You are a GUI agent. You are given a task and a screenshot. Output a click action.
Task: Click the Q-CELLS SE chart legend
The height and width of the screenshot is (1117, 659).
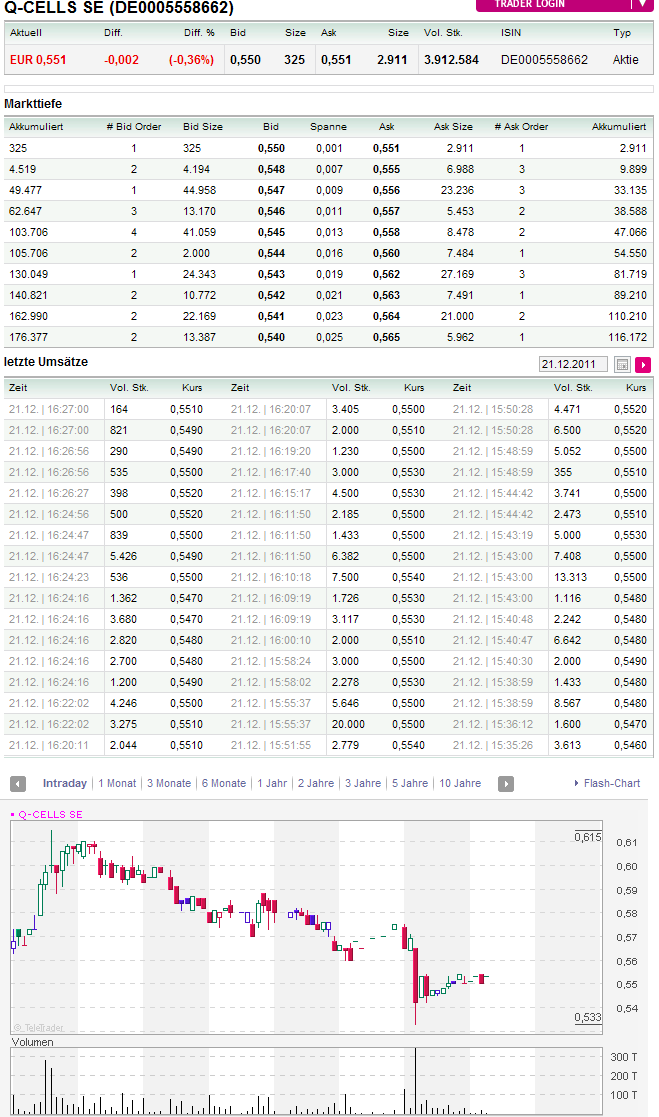pos(46,814)
